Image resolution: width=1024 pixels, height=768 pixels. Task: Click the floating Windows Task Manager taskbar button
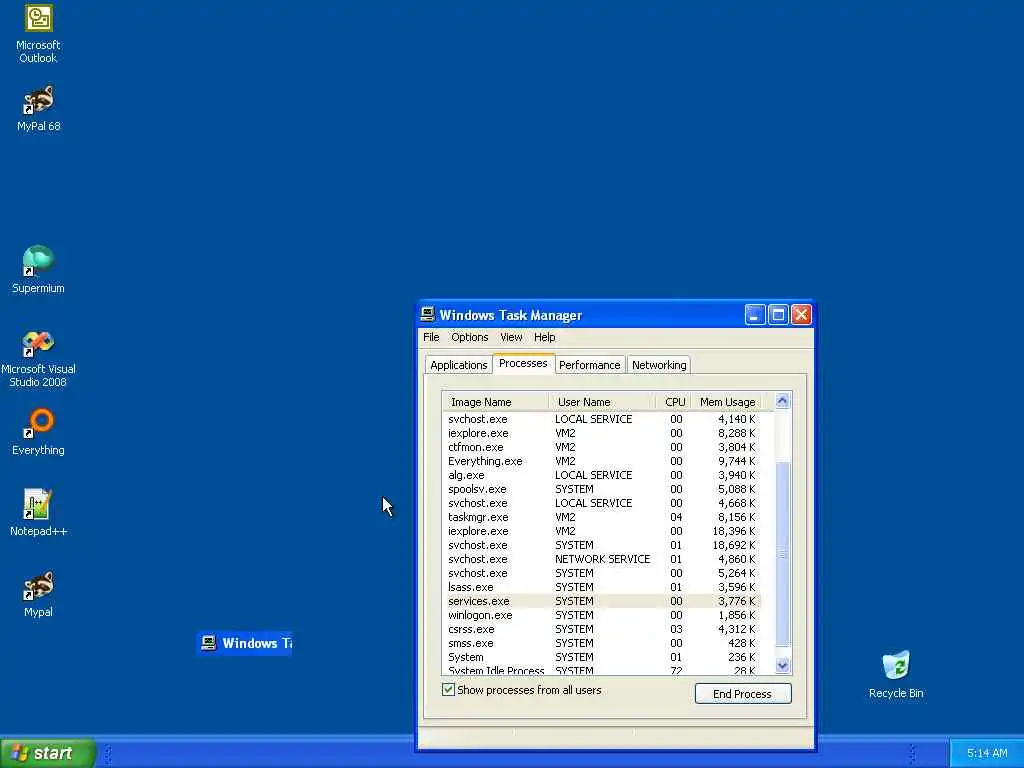point(244,643)
